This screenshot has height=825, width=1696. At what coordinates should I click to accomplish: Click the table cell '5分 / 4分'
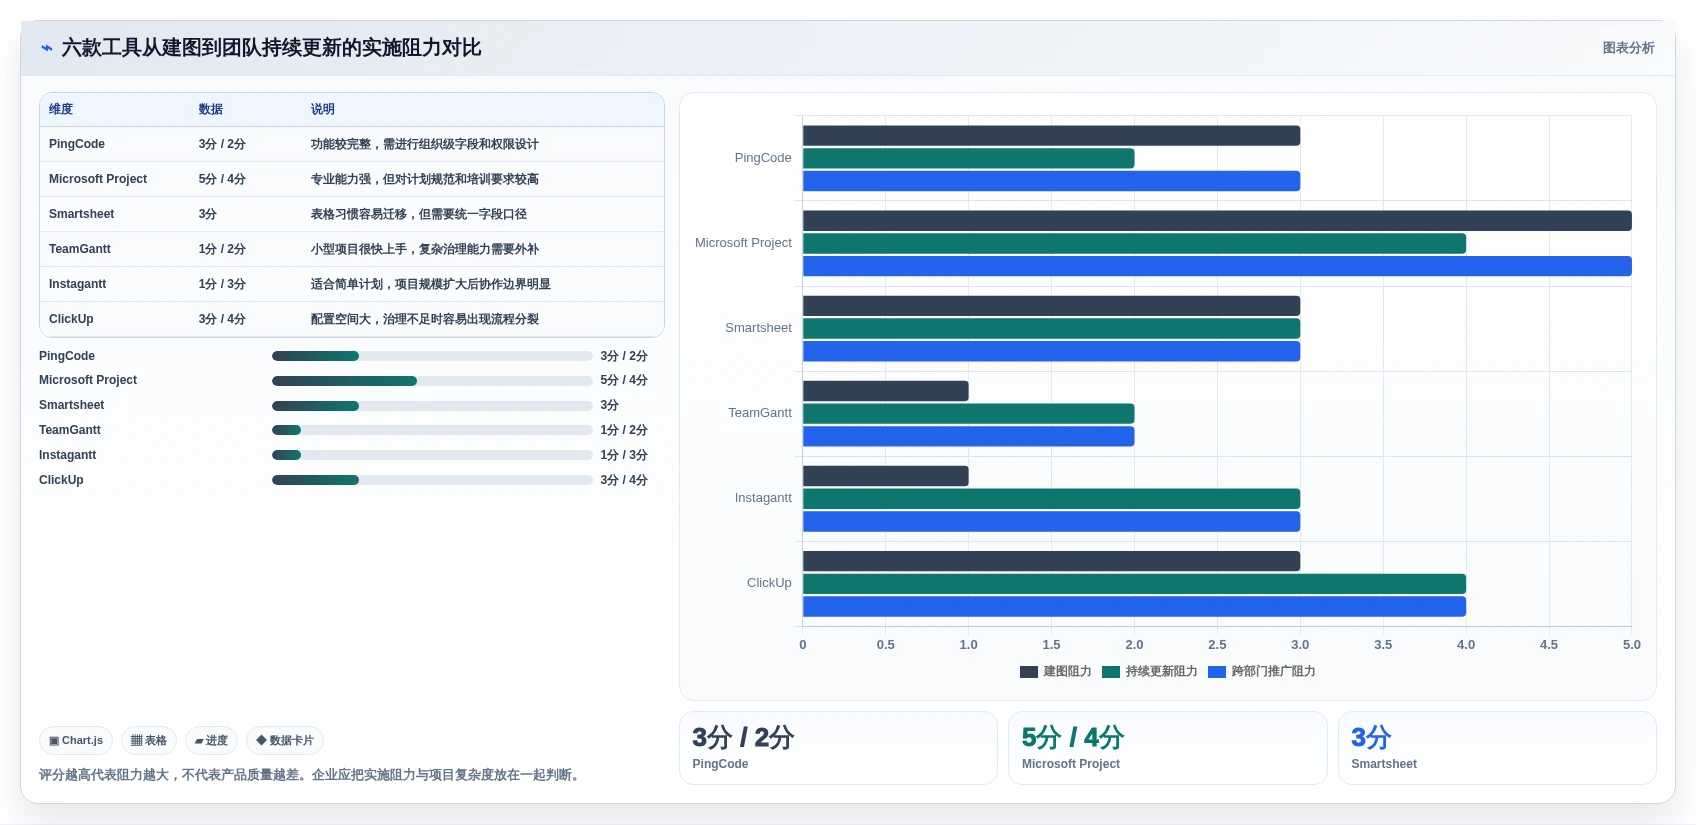222,179
